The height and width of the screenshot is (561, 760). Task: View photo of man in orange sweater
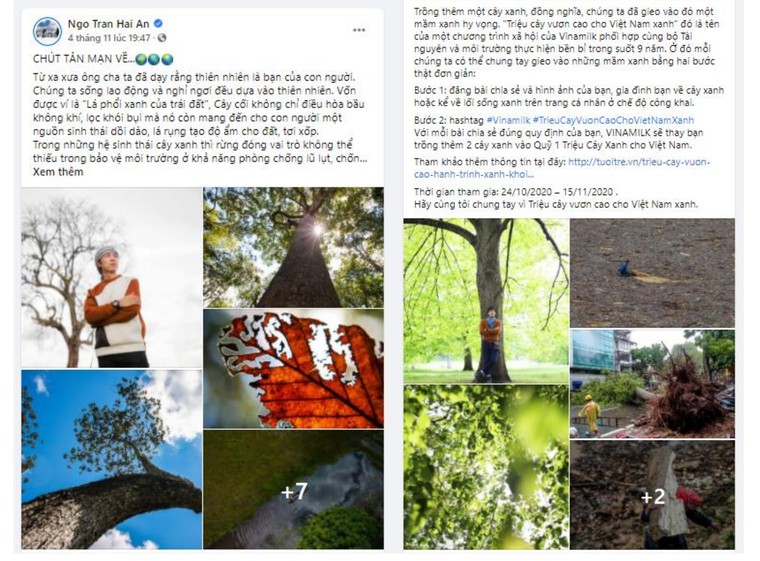[111, 277]
